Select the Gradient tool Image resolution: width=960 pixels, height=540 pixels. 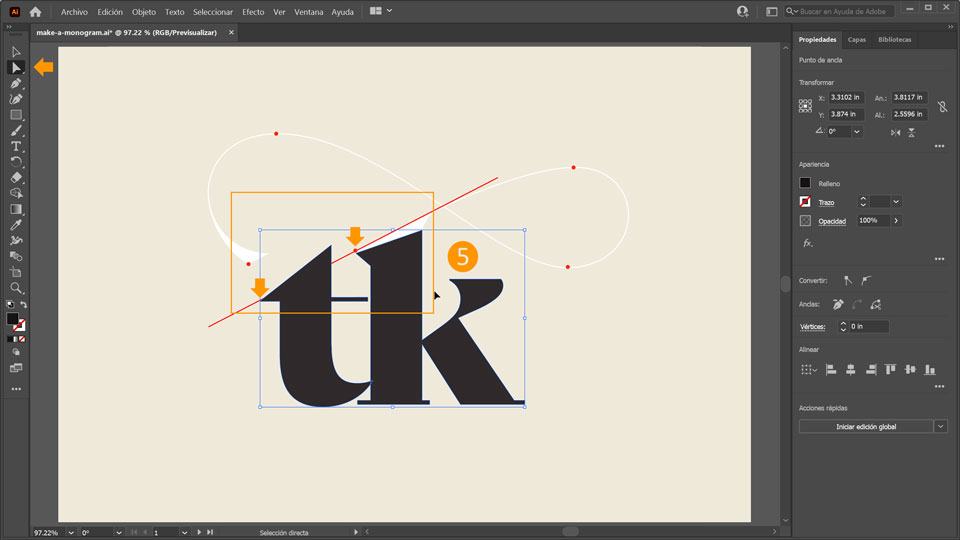(x=16, y=209)
